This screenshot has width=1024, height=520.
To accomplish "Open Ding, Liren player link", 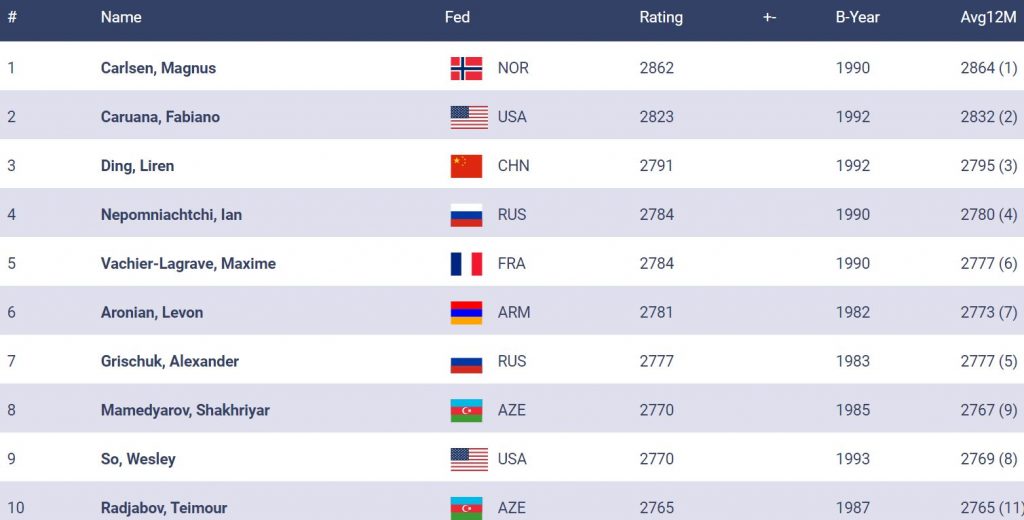I will [137, 166].
